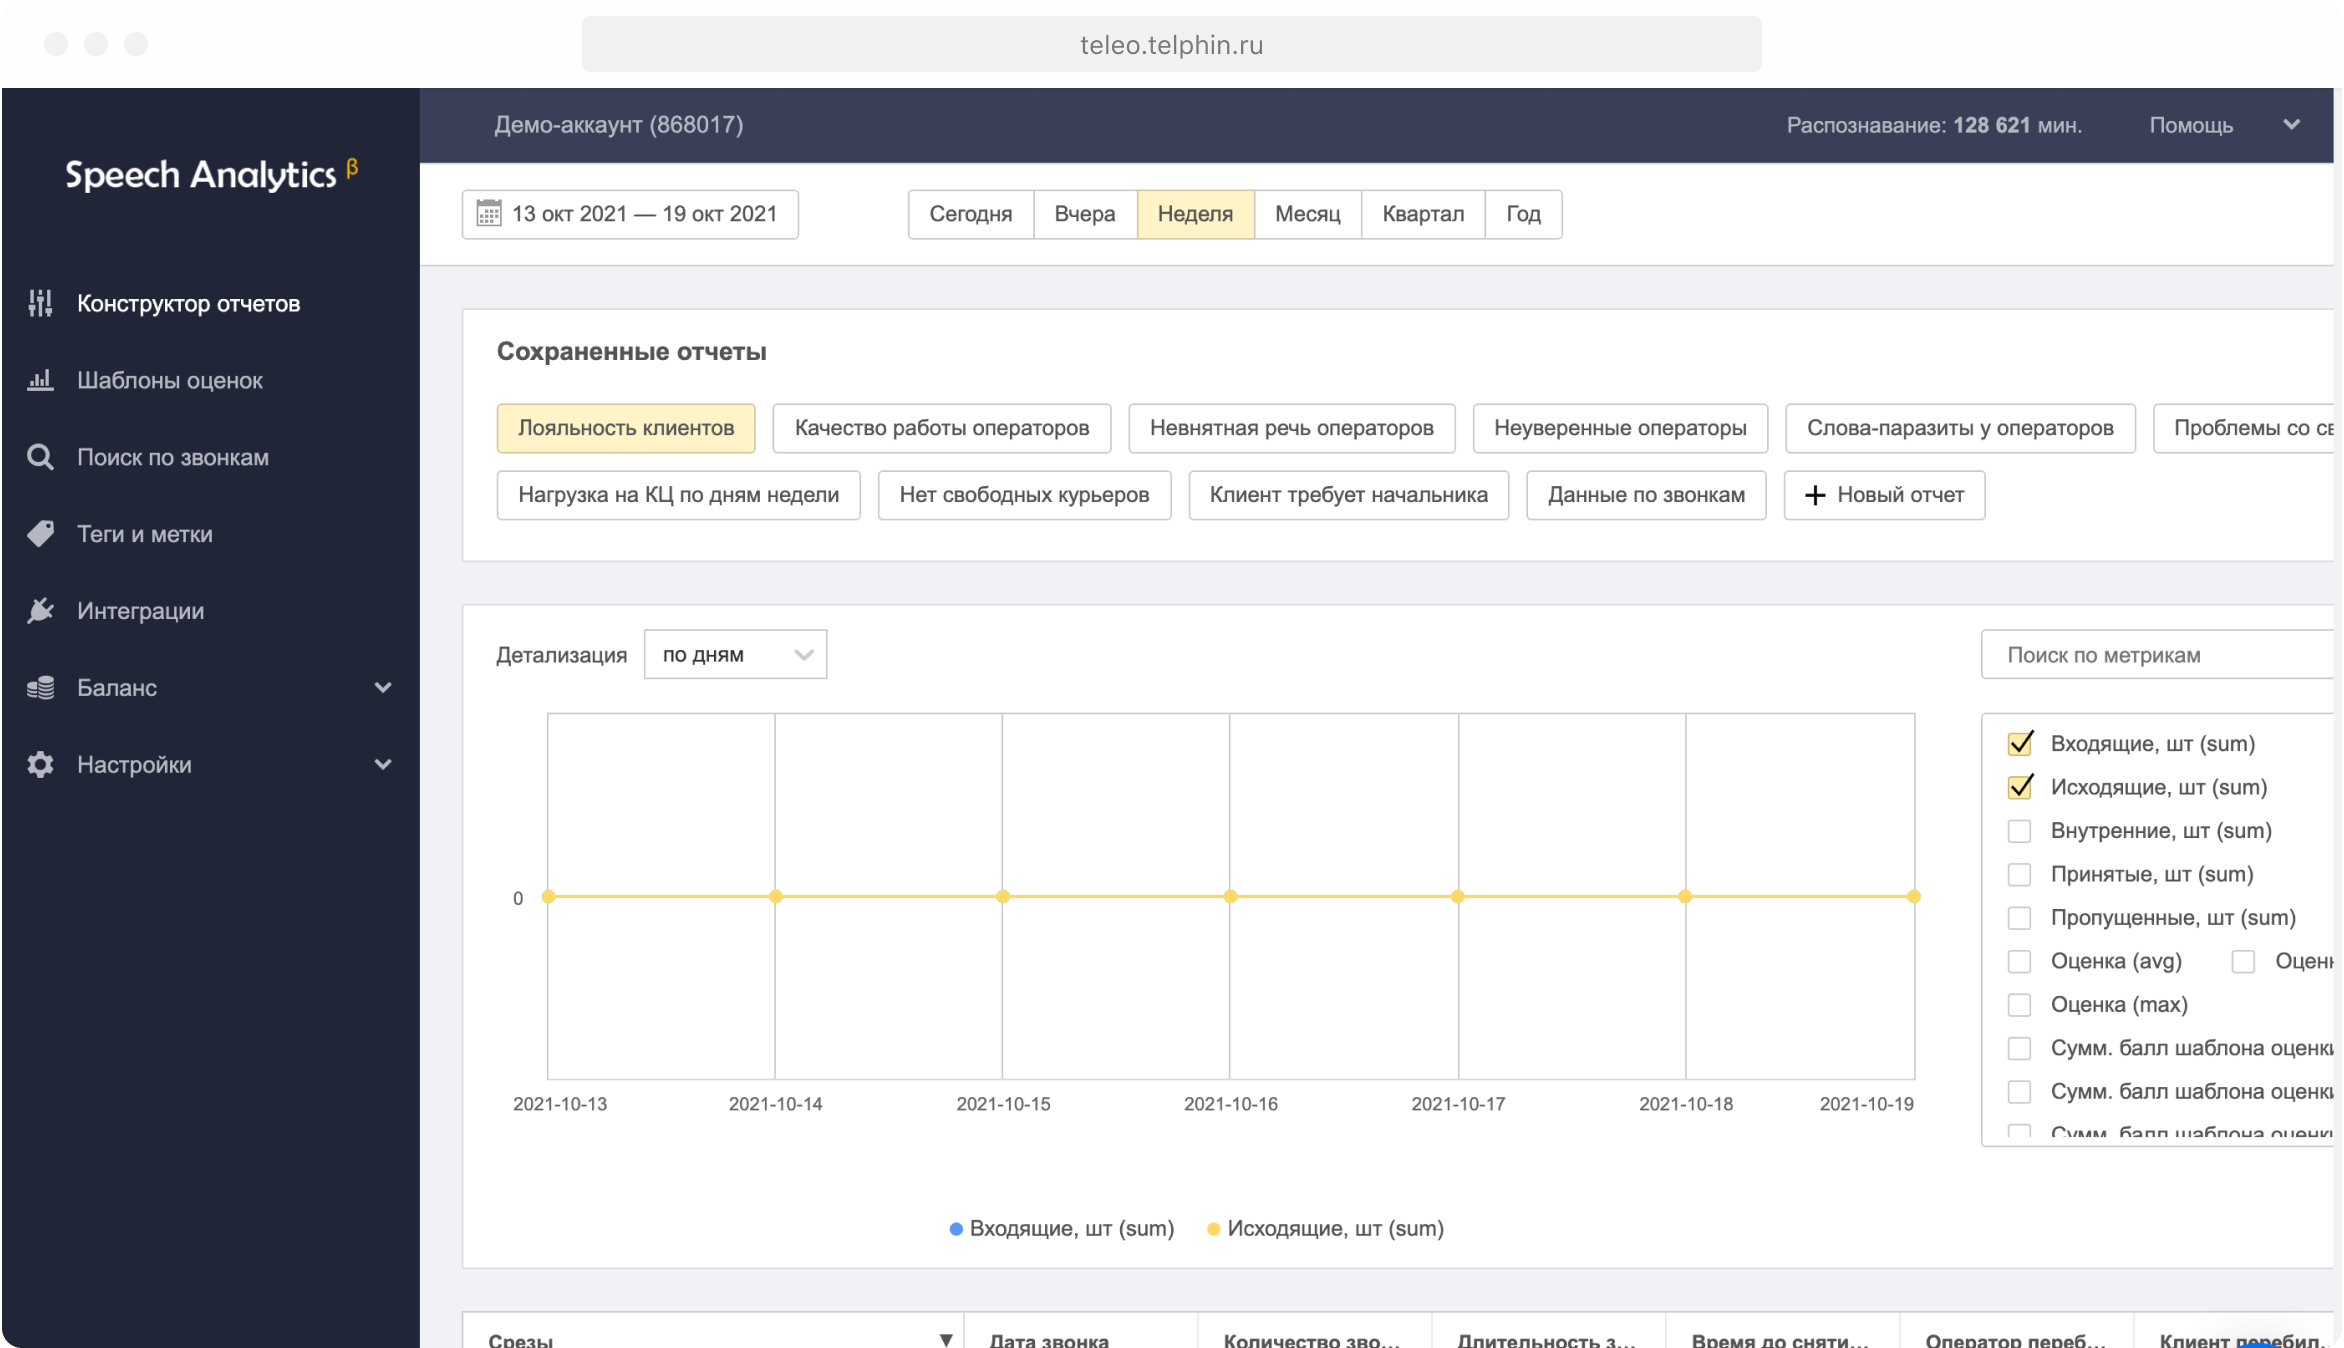
Task: Navigate to Шаблоны оценок section
Action: click(169, 380)
